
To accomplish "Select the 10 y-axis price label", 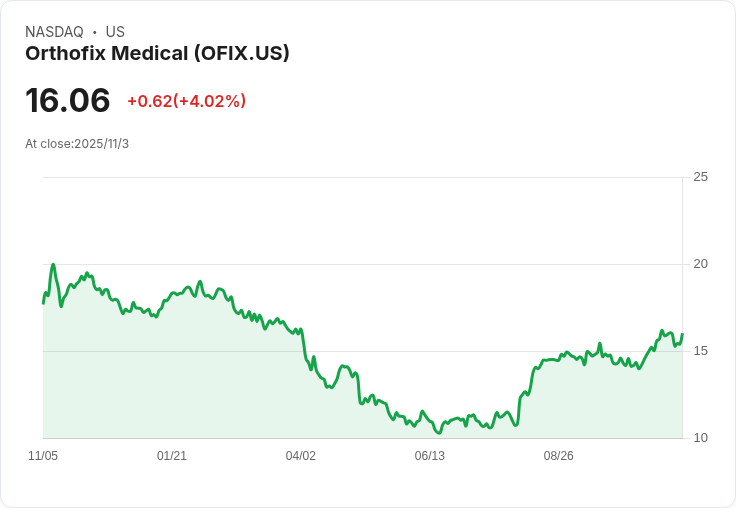I will [700, 438].
